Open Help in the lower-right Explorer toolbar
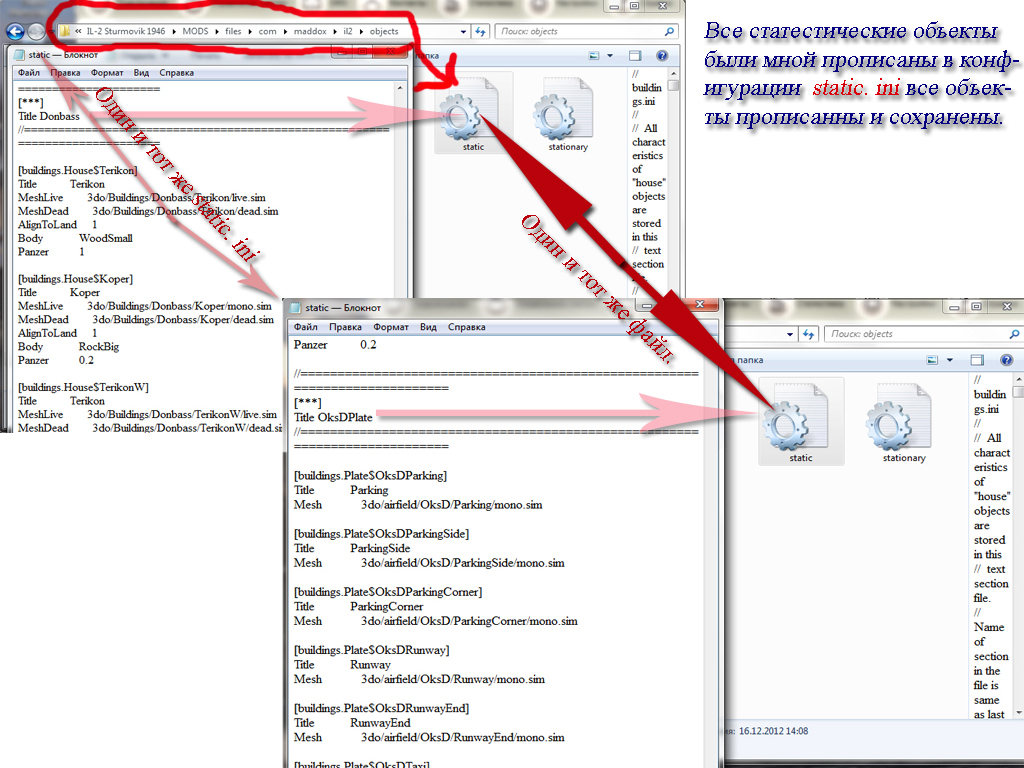1024x768 pixels. tap(1006, 360)
